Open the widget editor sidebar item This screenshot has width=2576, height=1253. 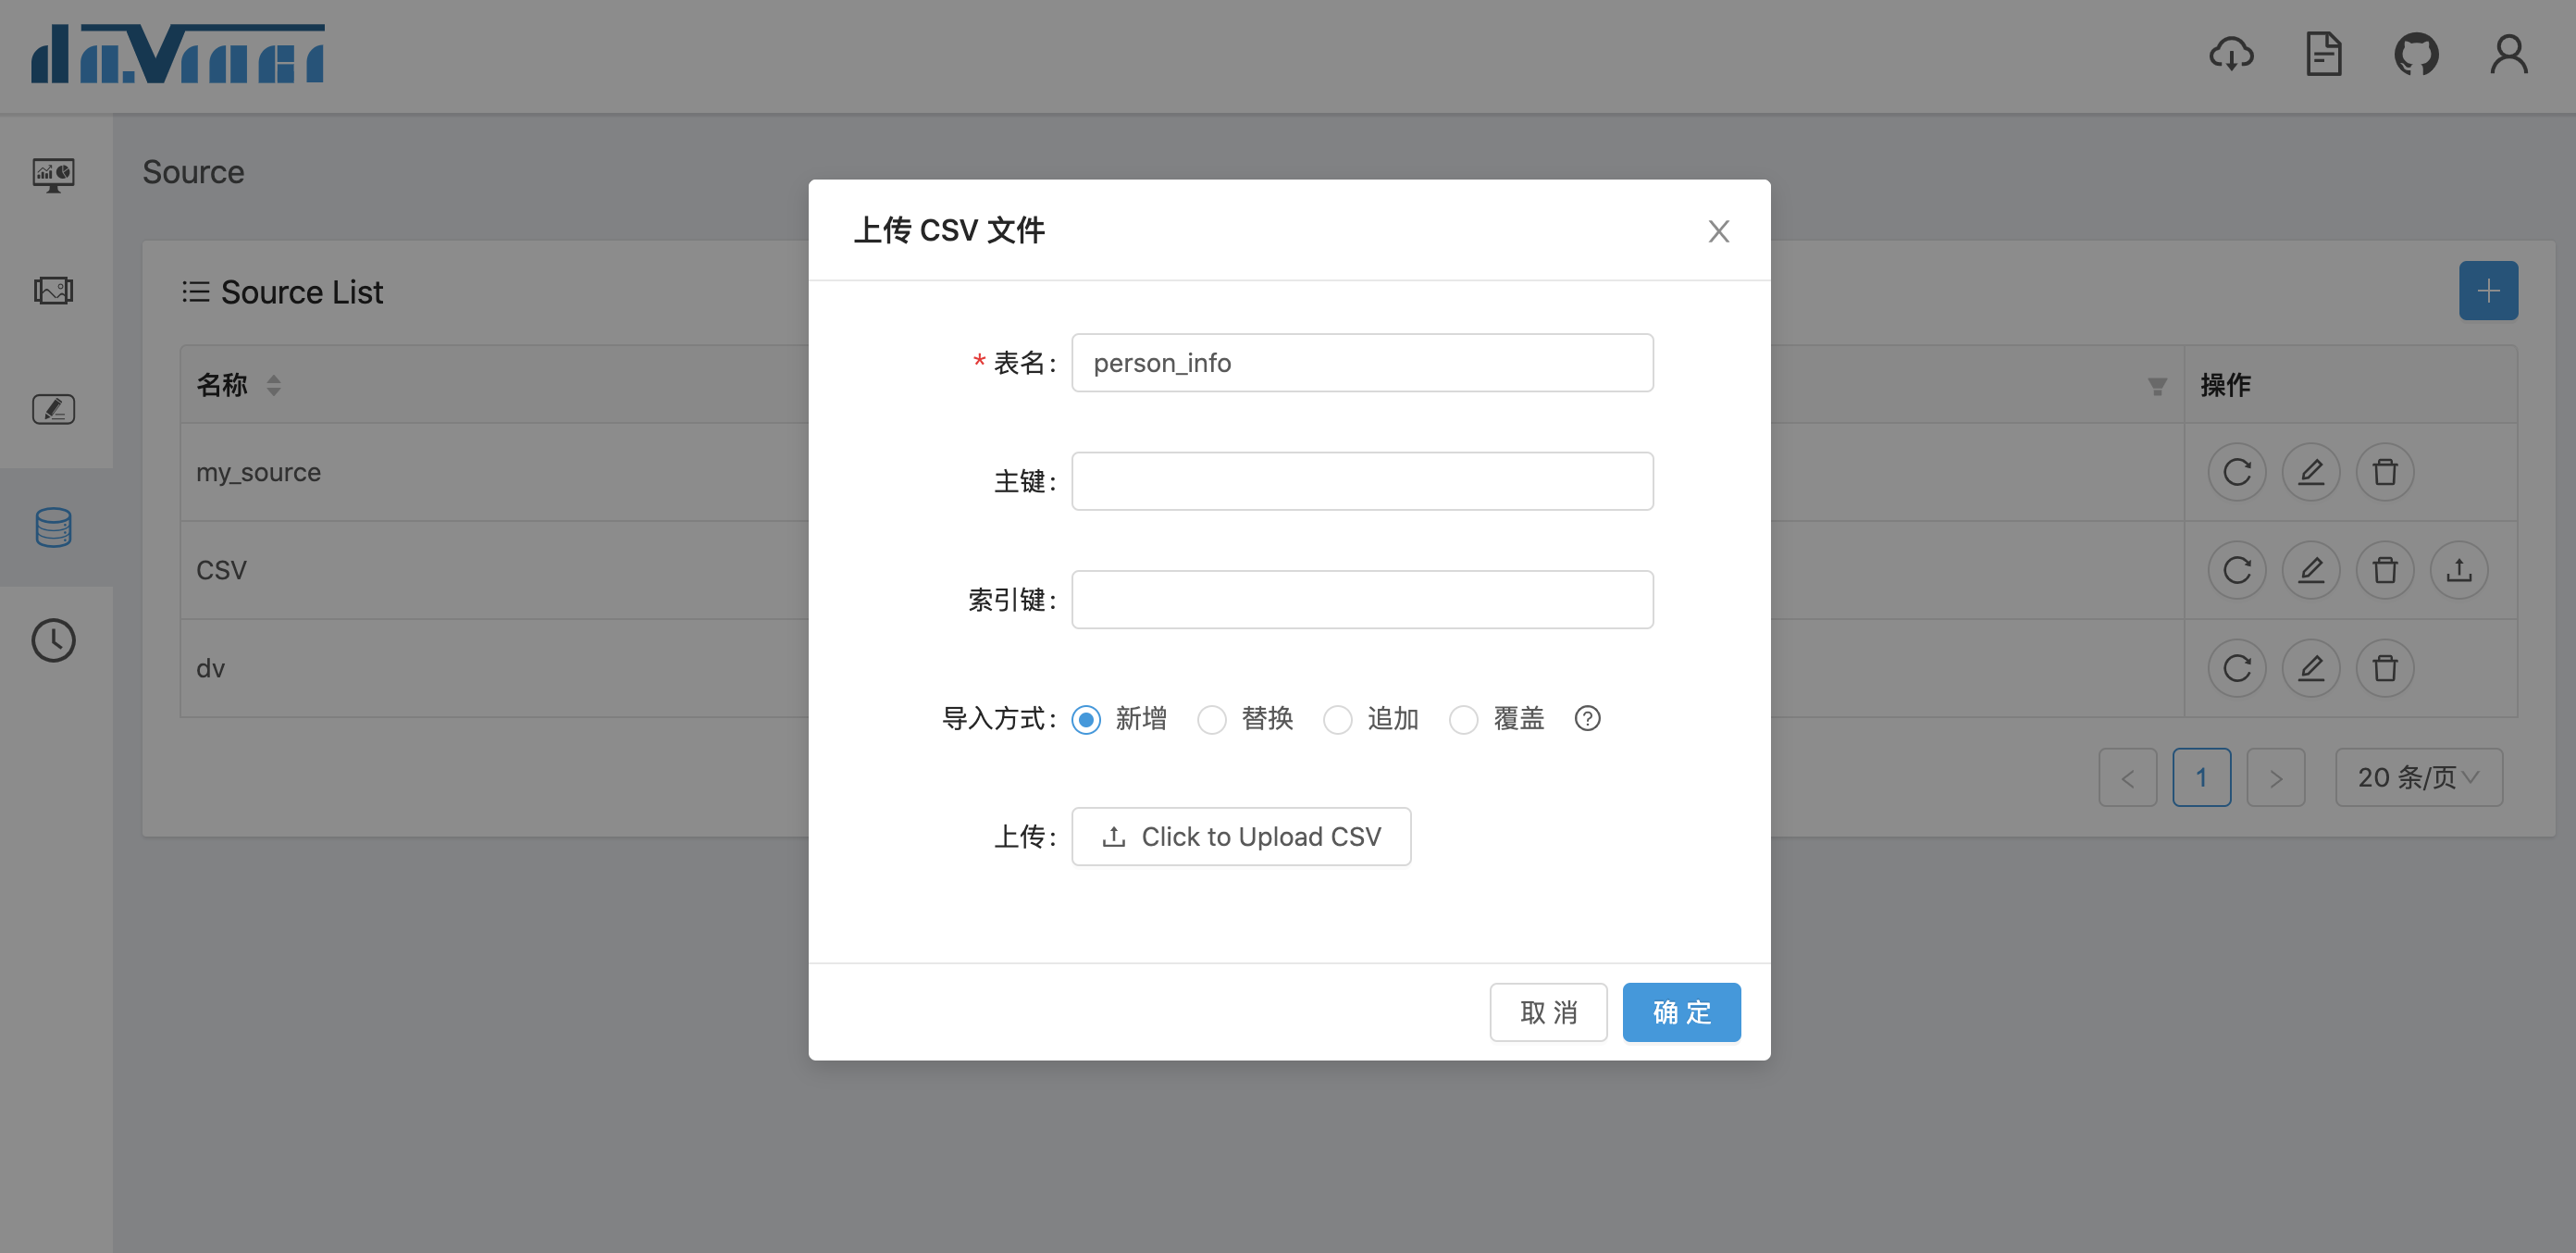coord(53,409)
